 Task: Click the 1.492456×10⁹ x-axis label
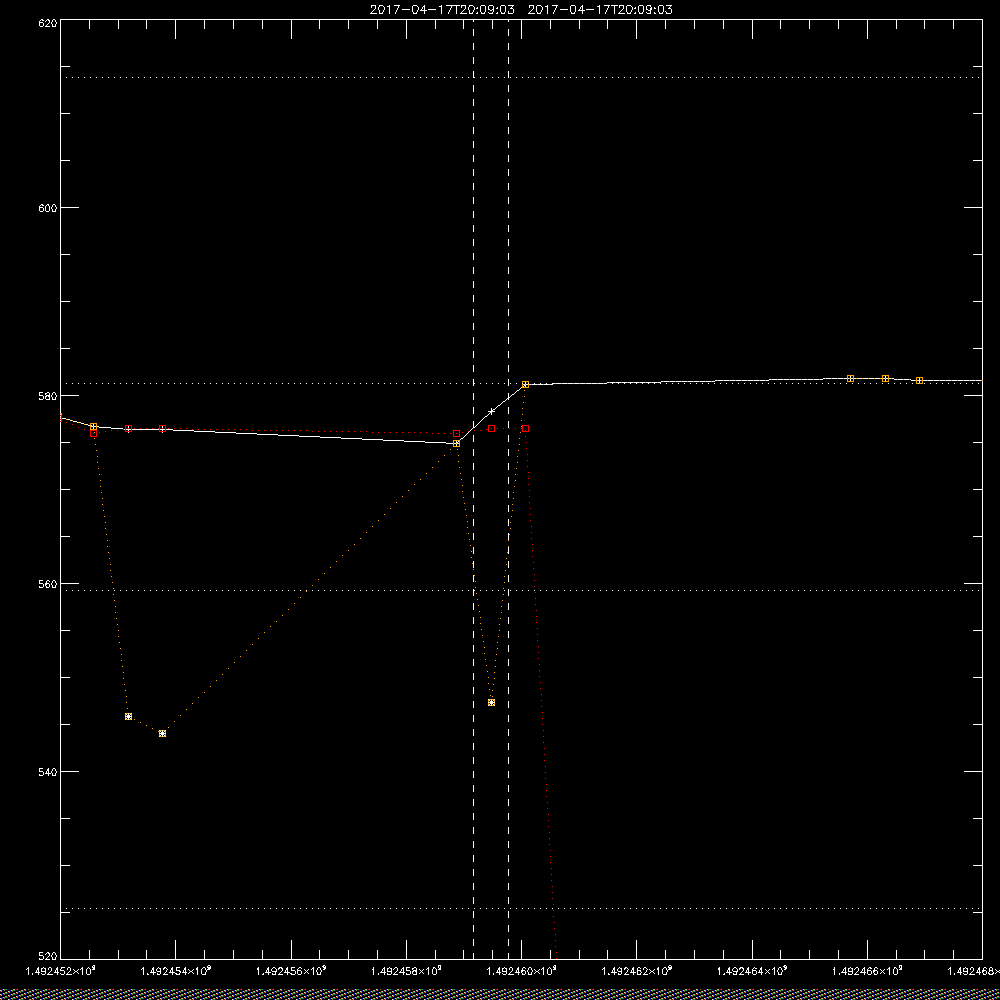pyautogui.click(x=291, y=971)
